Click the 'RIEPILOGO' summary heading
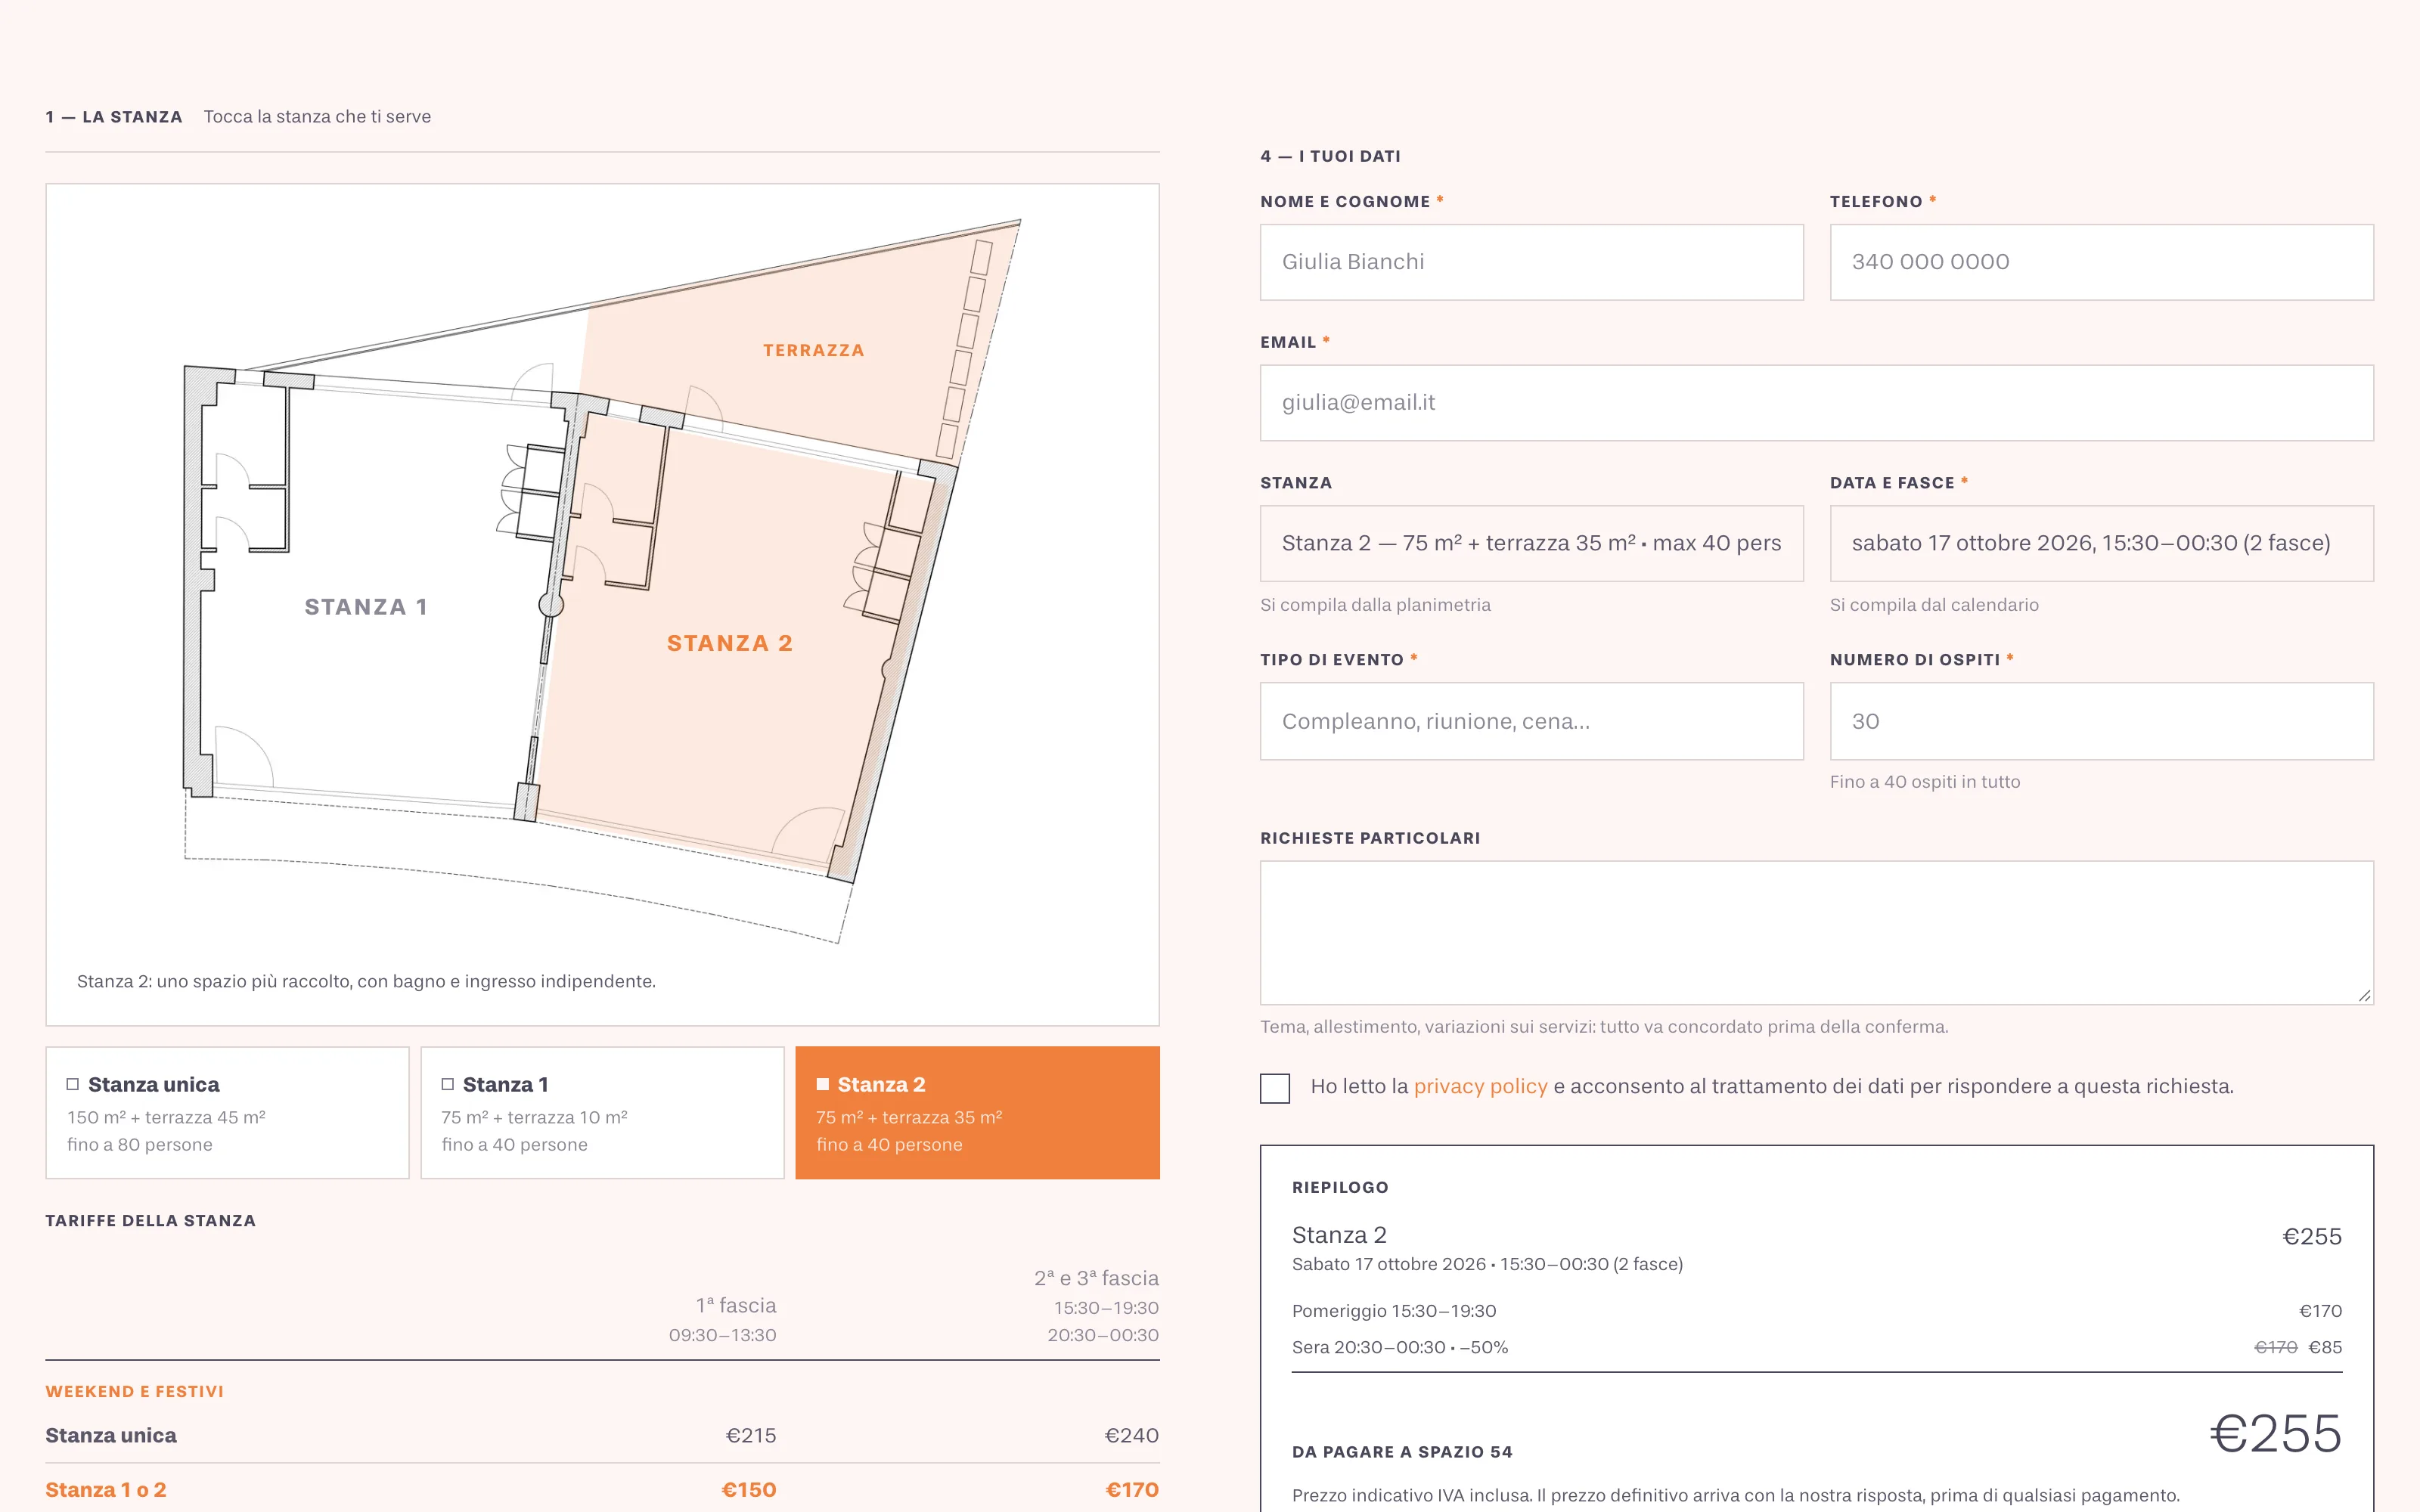 click(x=1340, y=1188)
